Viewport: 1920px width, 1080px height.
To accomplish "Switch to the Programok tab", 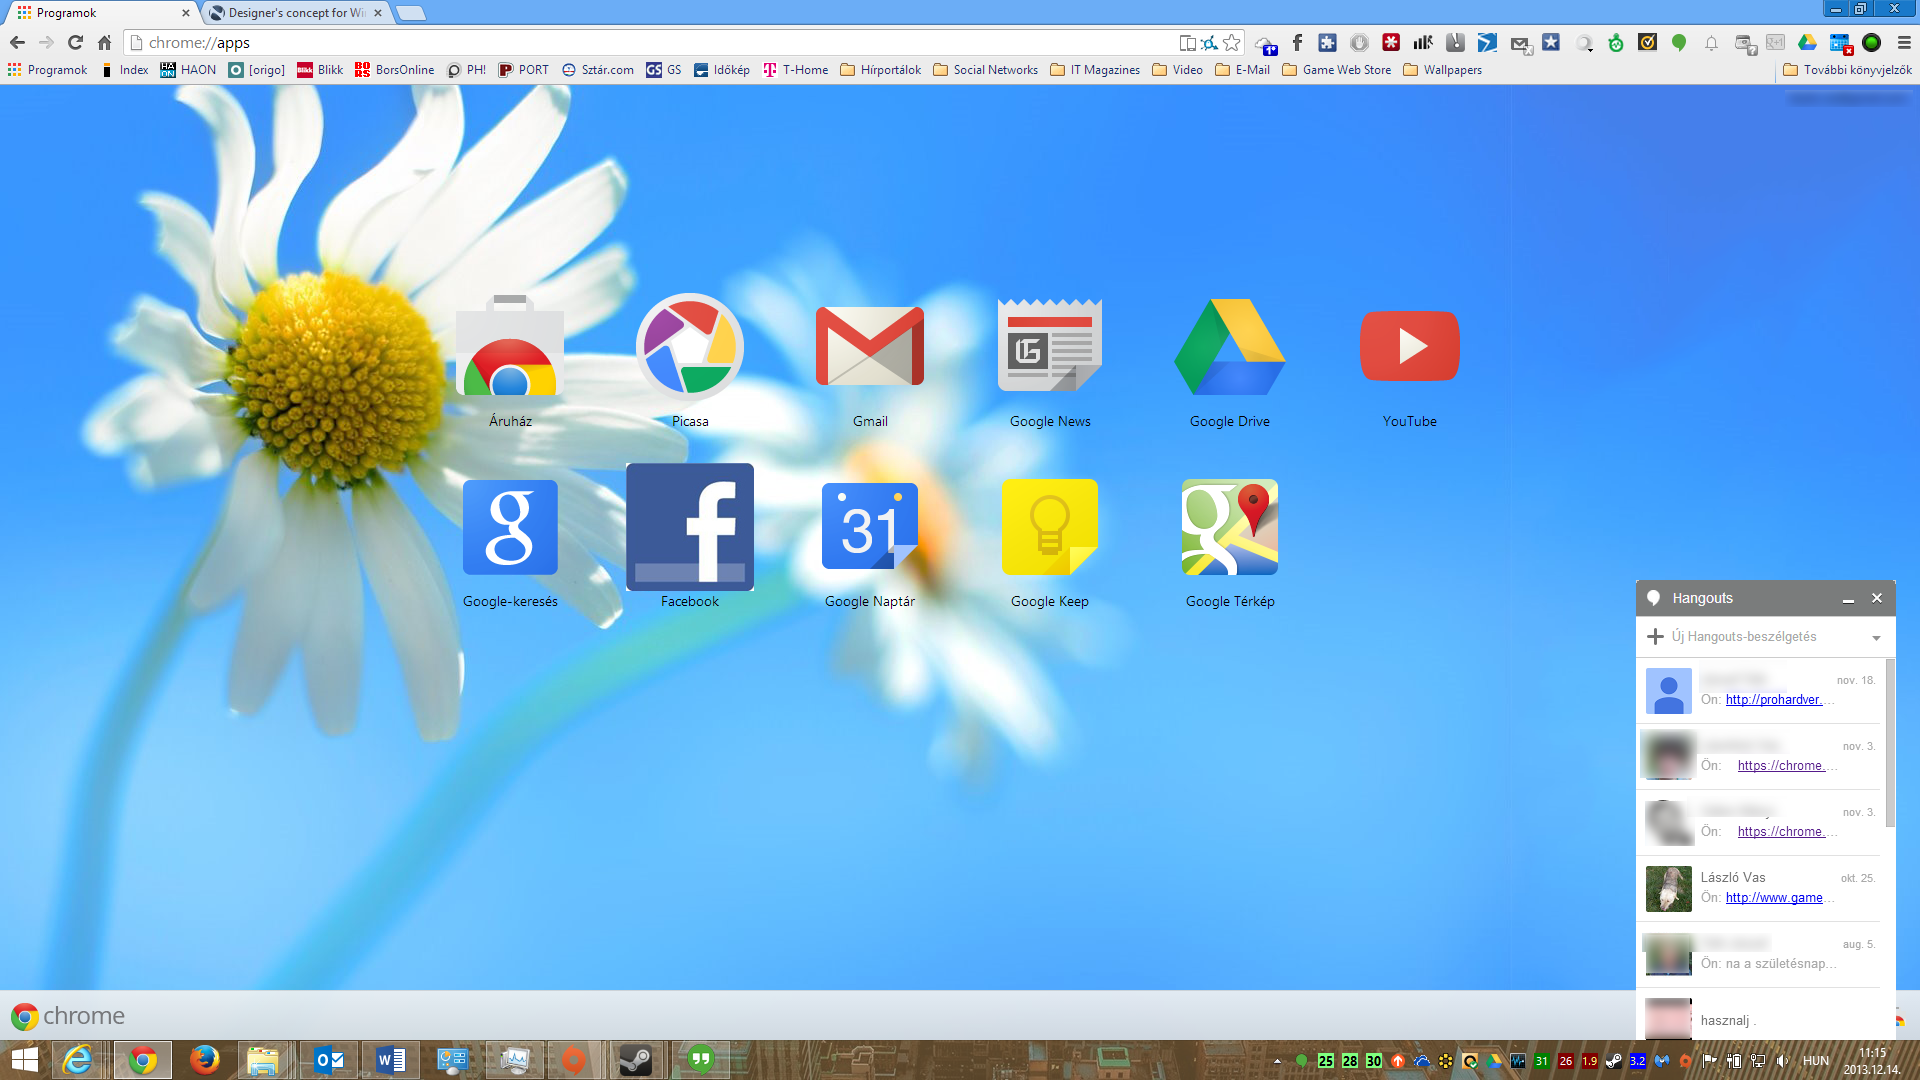I will pos(100,13).
